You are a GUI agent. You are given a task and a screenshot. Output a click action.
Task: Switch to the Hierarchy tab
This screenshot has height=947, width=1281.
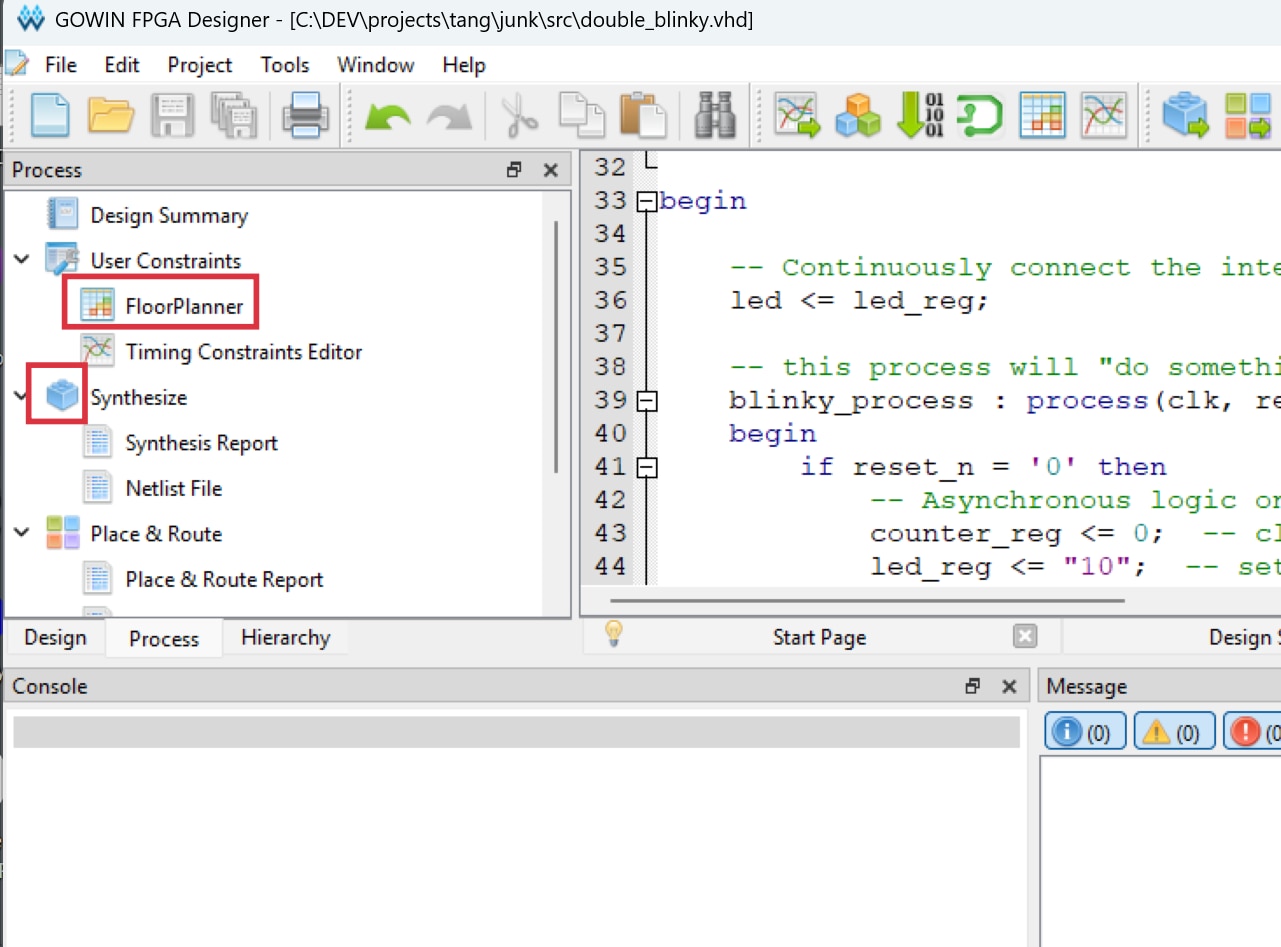click(x=286, y=638)
